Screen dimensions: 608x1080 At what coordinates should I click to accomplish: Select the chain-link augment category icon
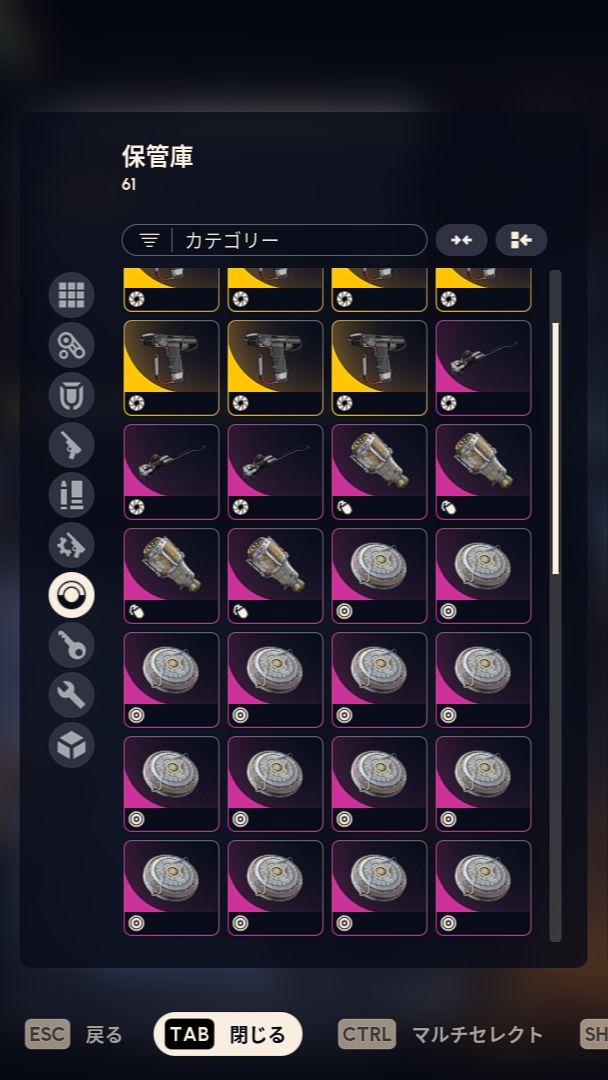tap(72, 345)
